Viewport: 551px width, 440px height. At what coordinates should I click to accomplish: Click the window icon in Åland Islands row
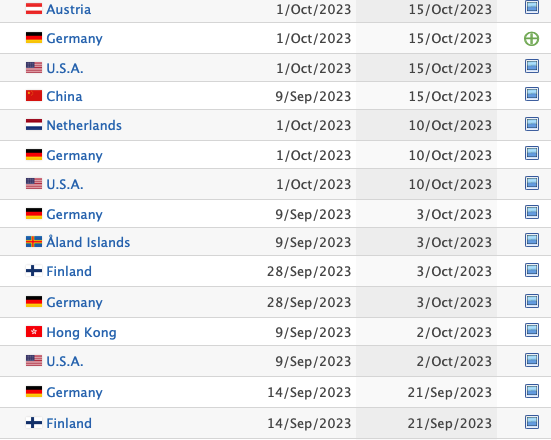click(532, 240)
